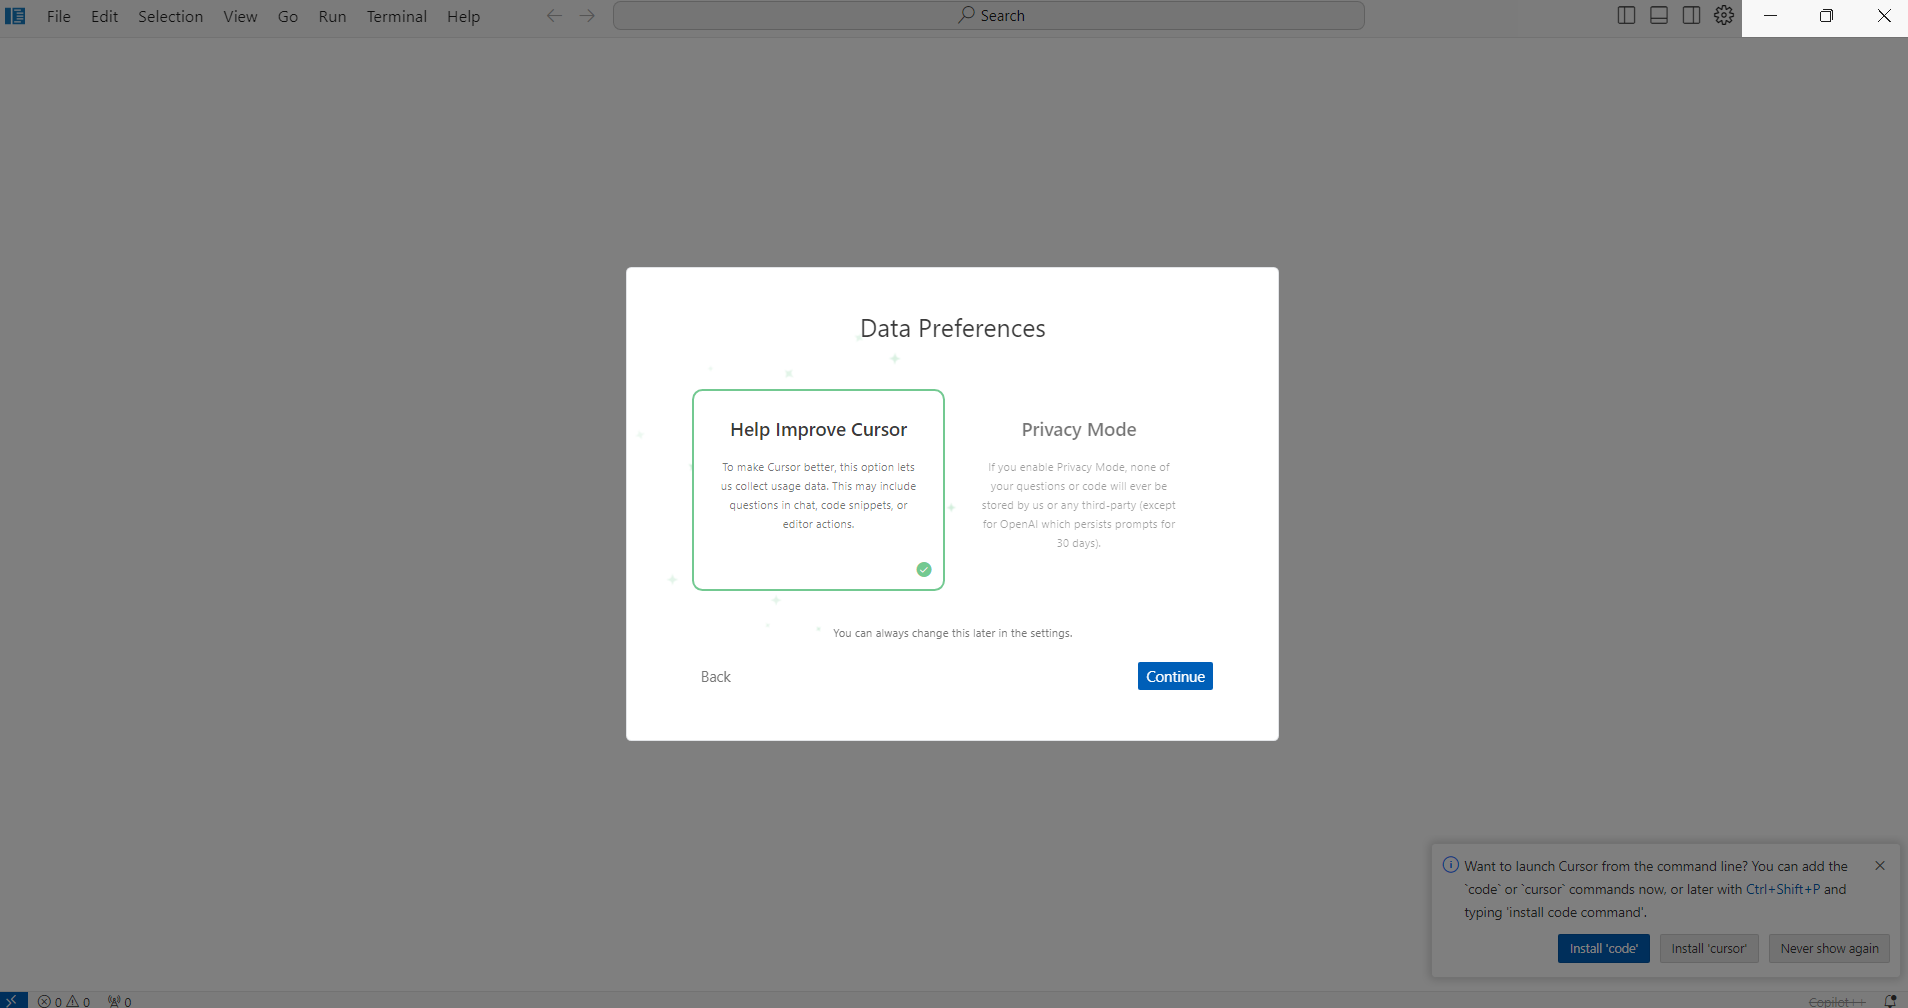The height and width of the screenshot is (1008, 1908).
Task: Toggle the secondary sidebar layout icon
Action: pos(1691,16)
